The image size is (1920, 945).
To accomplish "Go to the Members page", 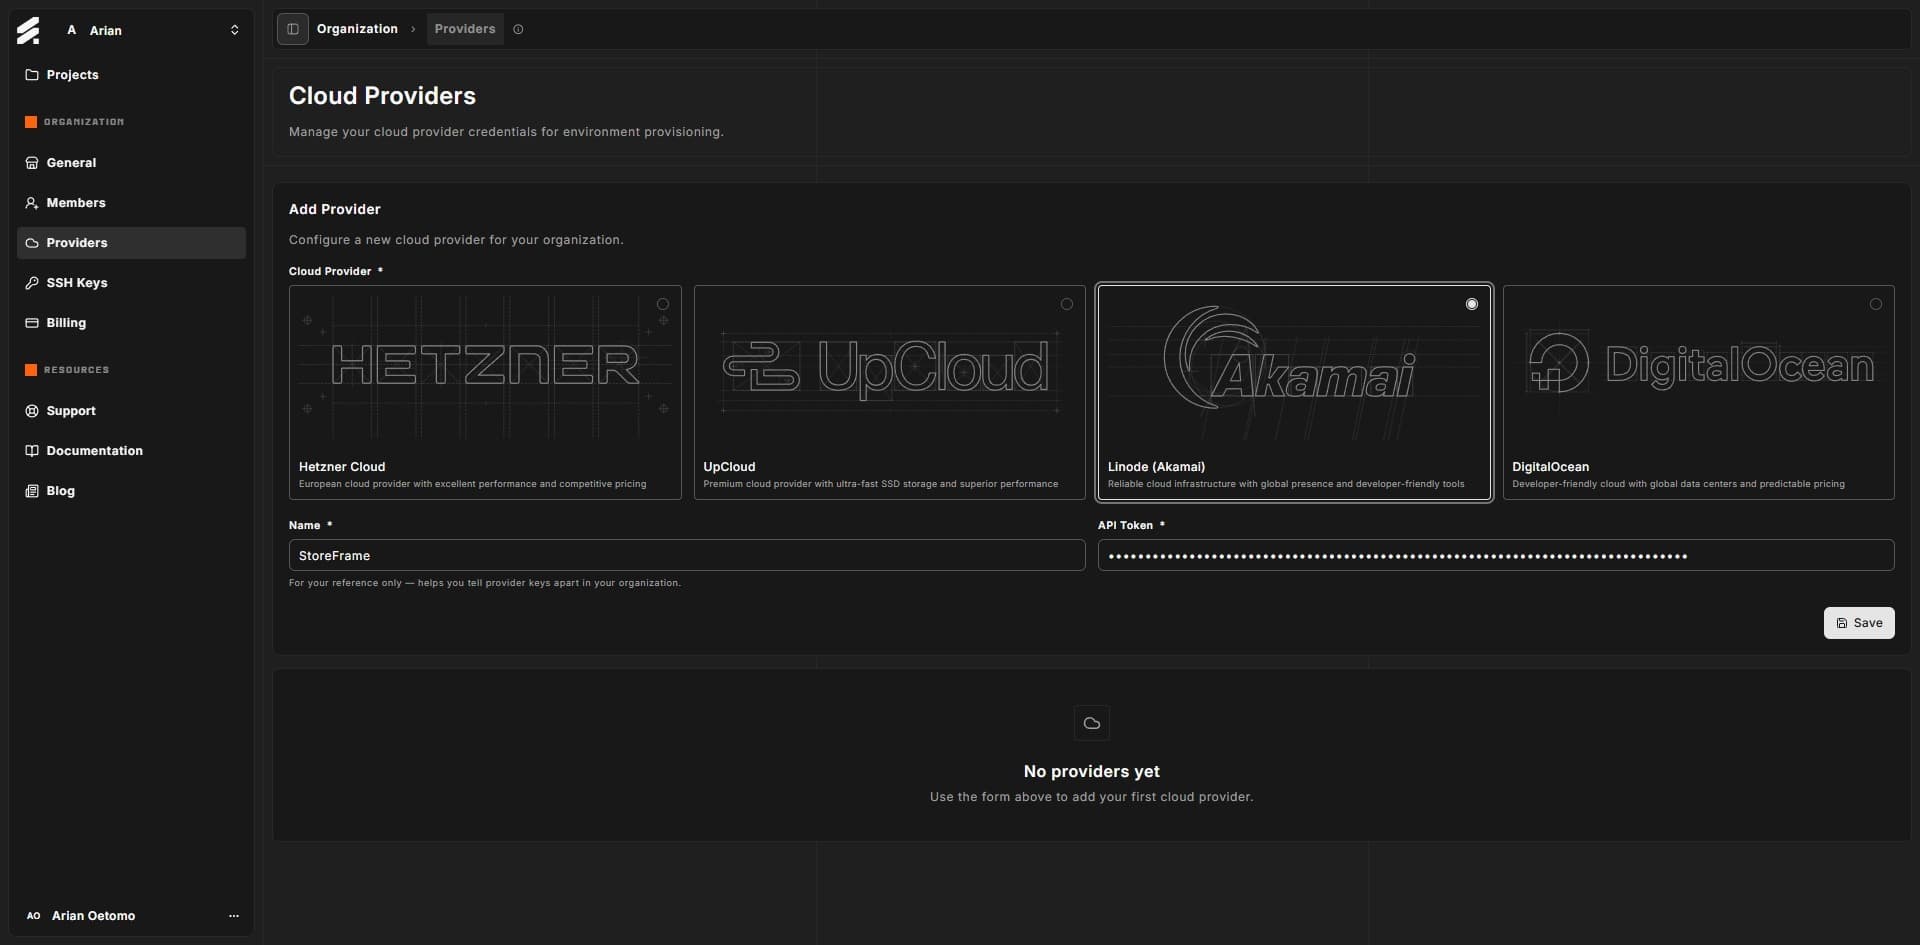I will click(131, 203).
